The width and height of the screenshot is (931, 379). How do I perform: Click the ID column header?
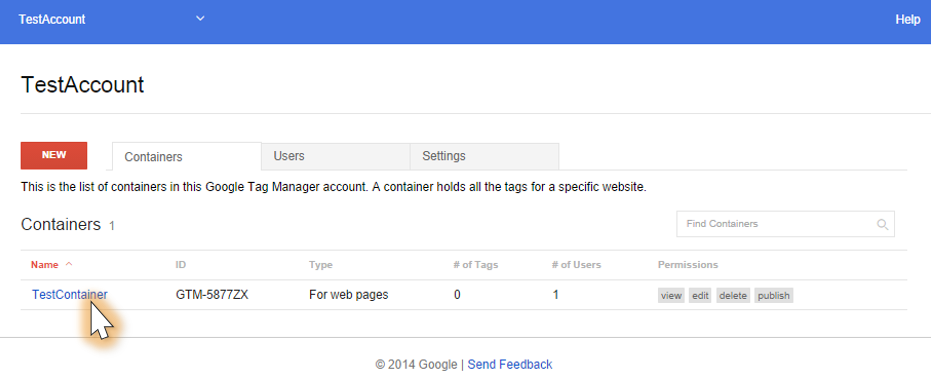point(180,265)
